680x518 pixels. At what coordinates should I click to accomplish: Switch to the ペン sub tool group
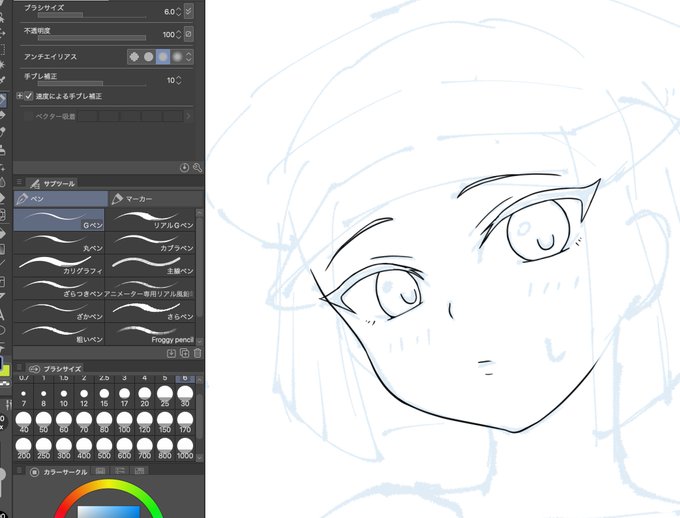coord(61,199)
